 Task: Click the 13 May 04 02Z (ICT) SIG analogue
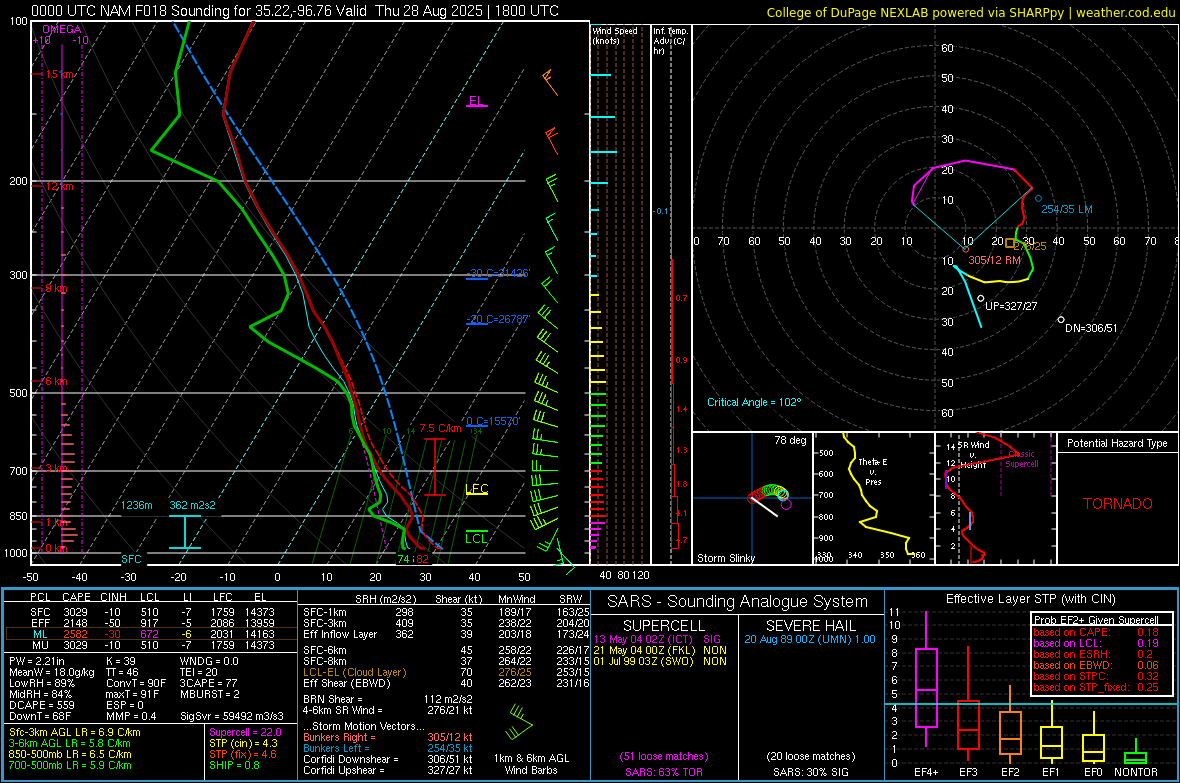pyautogui.click(x=658, y=639)
